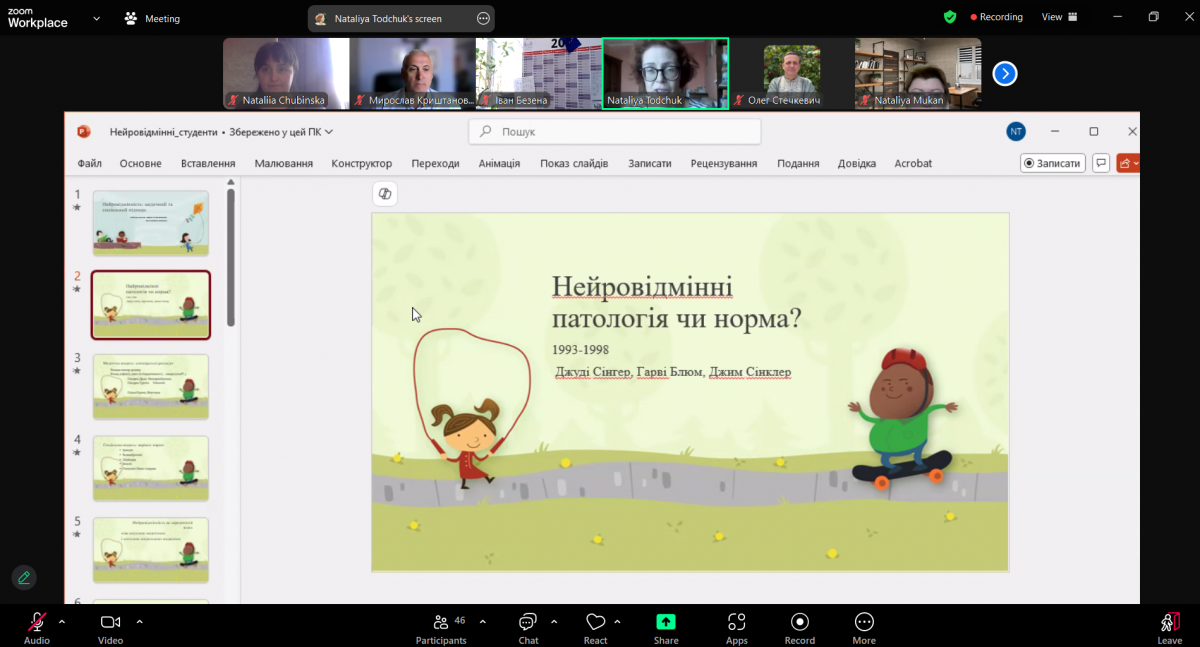Select slide 3 thumbnail in the panel
The image size is (1200, 647).
[x=150, y=386]
